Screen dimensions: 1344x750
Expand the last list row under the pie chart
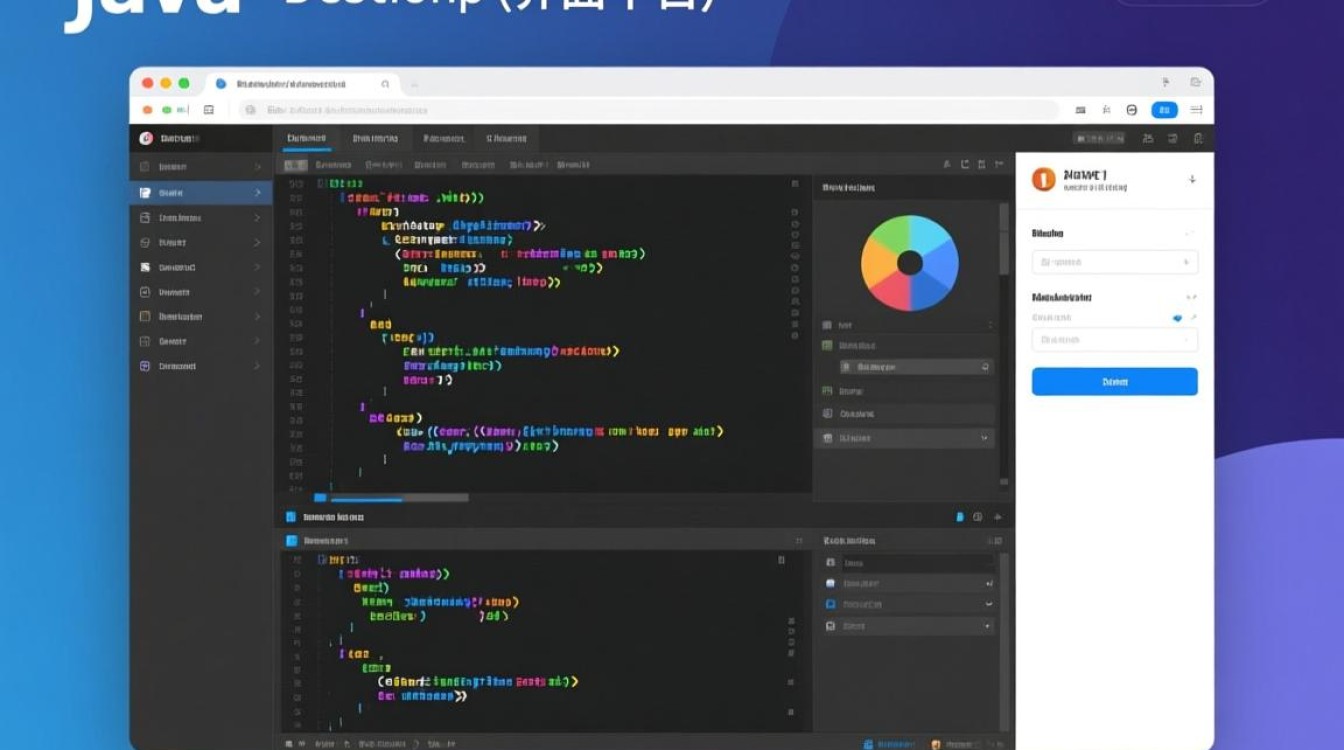[x=984, y=438]
